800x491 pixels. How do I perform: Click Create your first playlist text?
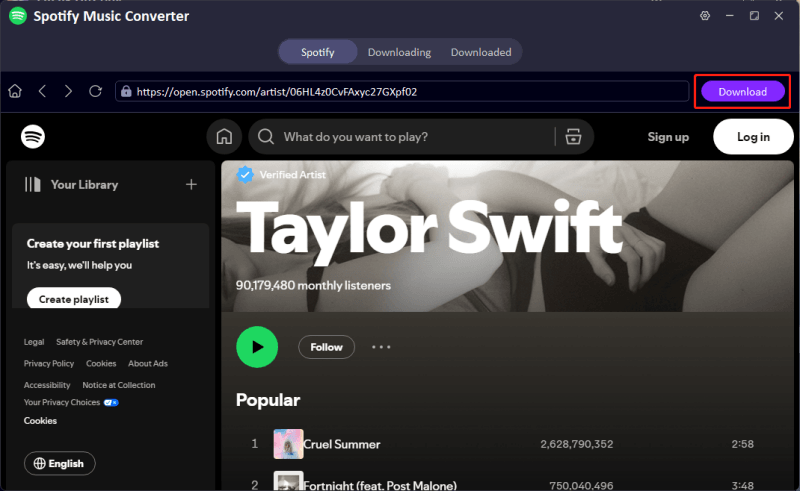93,243
